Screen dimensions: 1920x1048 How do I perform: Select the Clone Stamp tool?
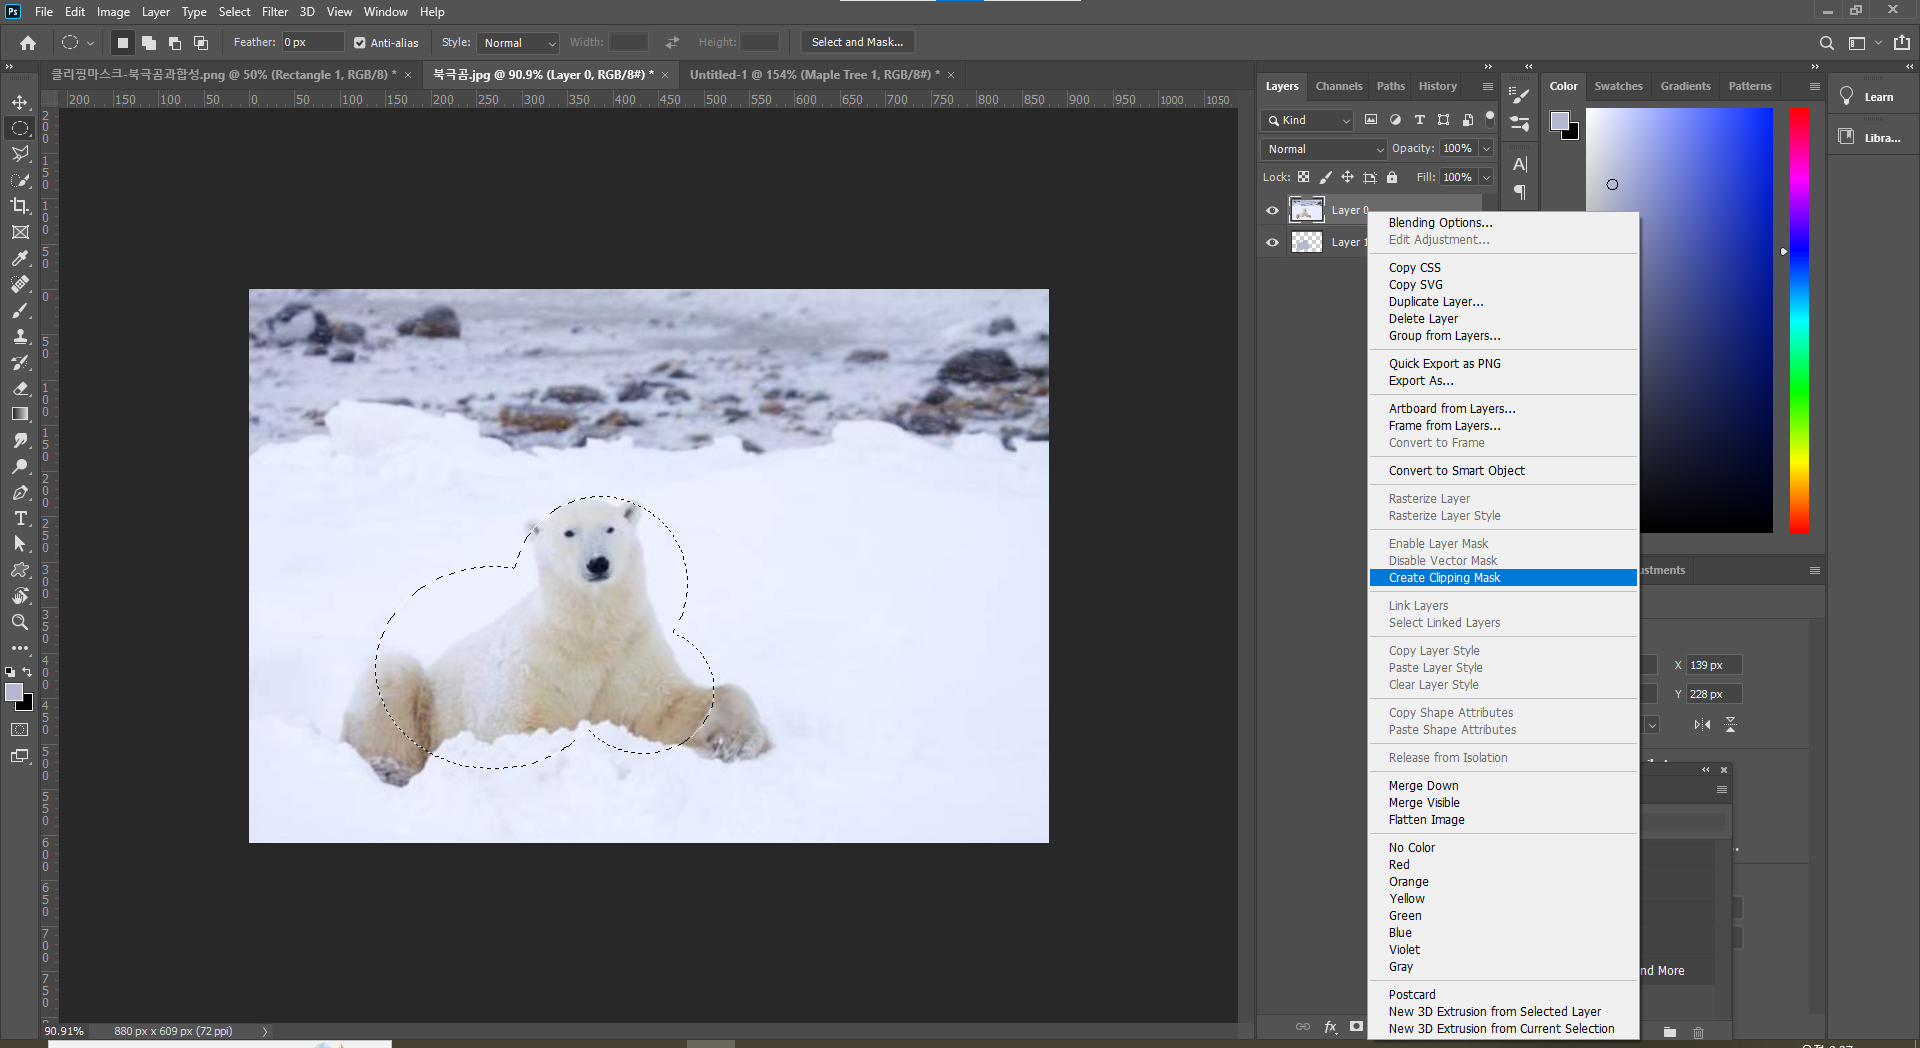click(20, 336)
